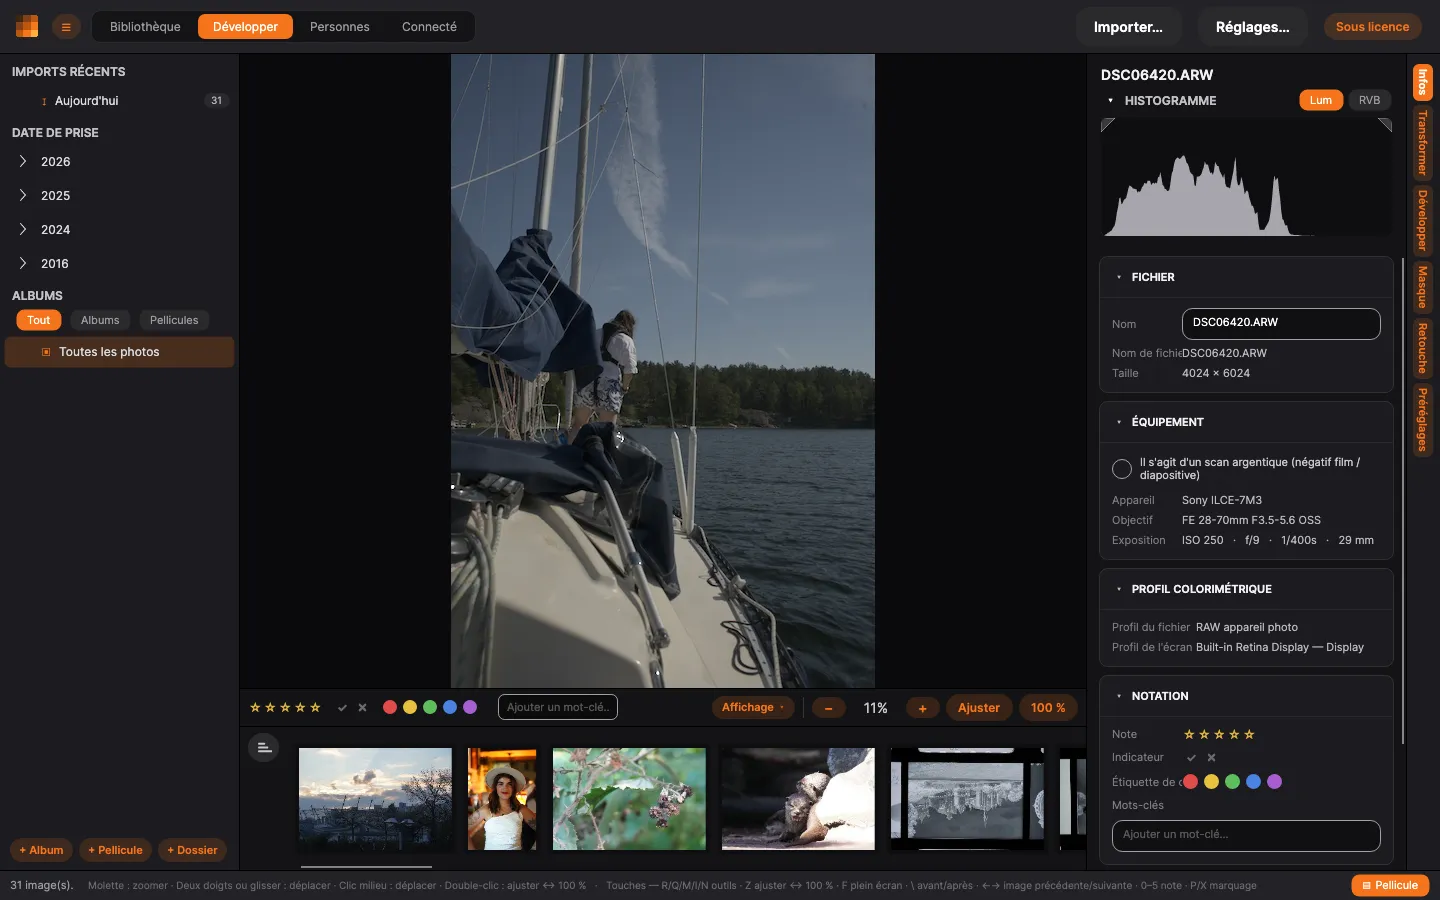The width and height of the screenshot is (1440, 900).
Task: Click the Indicateur X reject flag
Action: 1211,758
